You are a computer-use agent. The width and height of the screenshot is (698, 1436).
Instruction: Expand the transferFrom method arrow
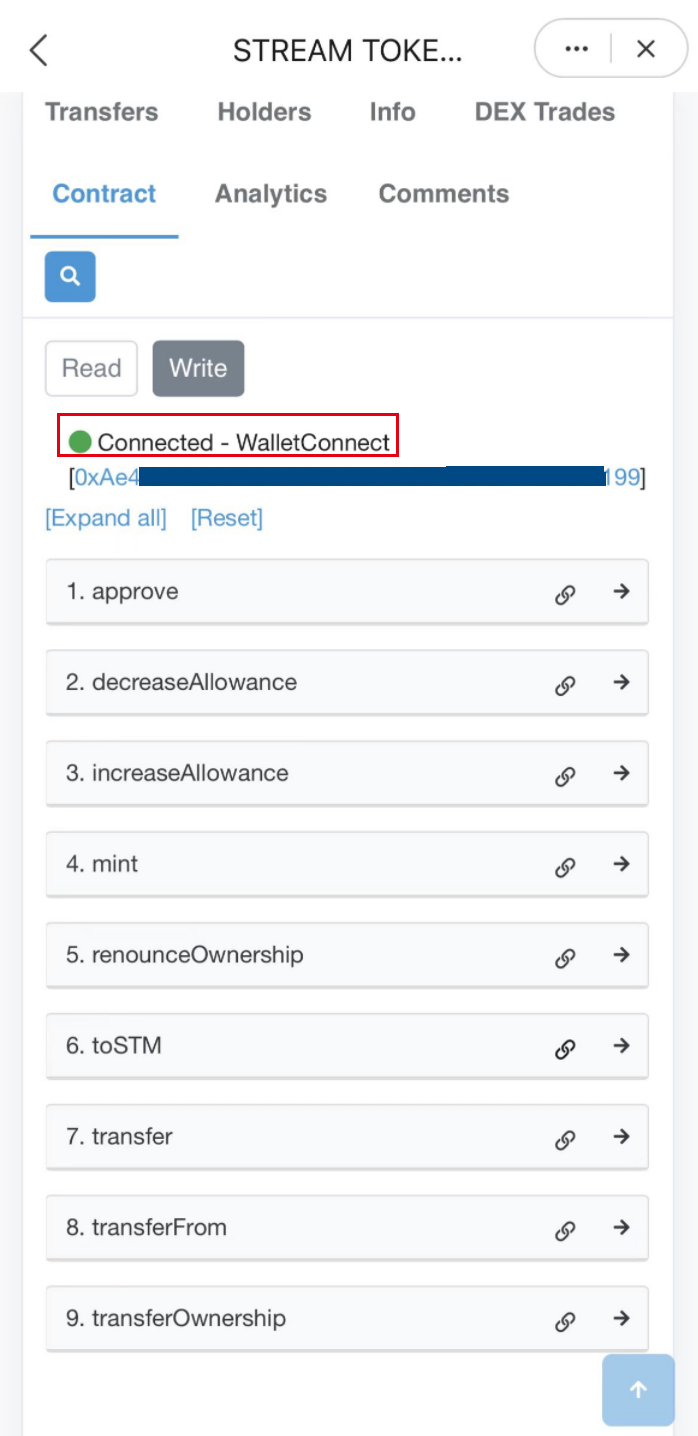click(x=621, y=1227)
